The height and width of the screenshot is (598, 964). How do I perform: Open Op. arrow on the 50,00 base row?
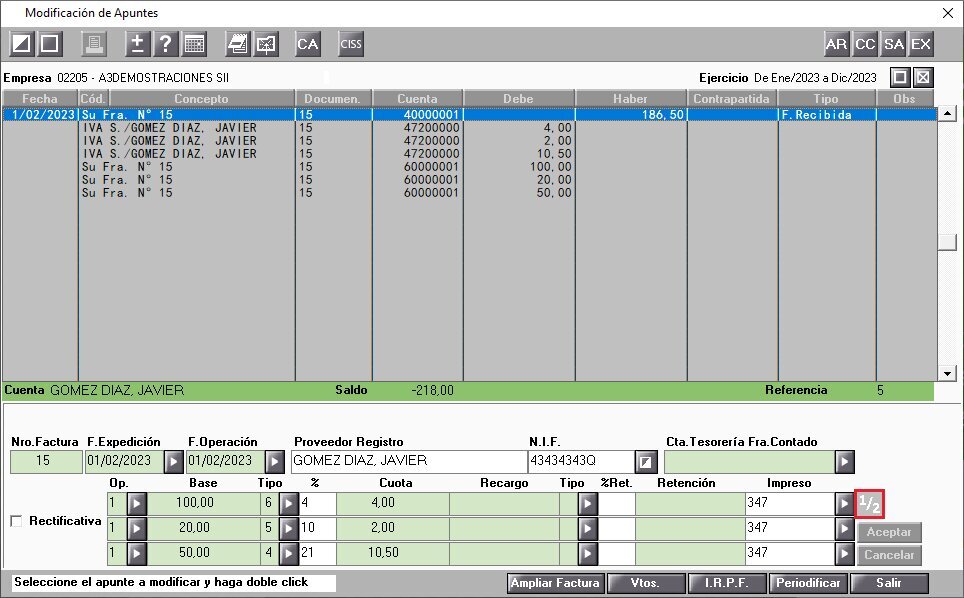tap(136, 554)
